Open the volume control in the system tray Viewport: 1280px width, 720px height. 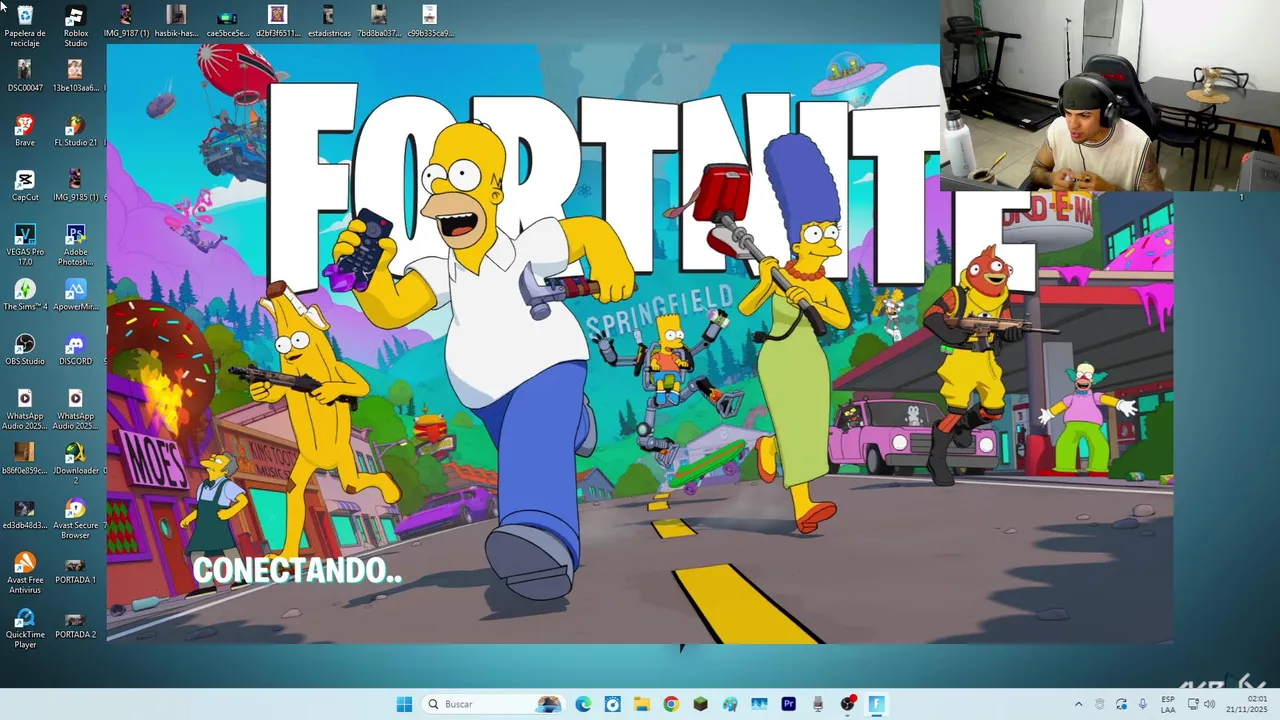(1208, 704)
